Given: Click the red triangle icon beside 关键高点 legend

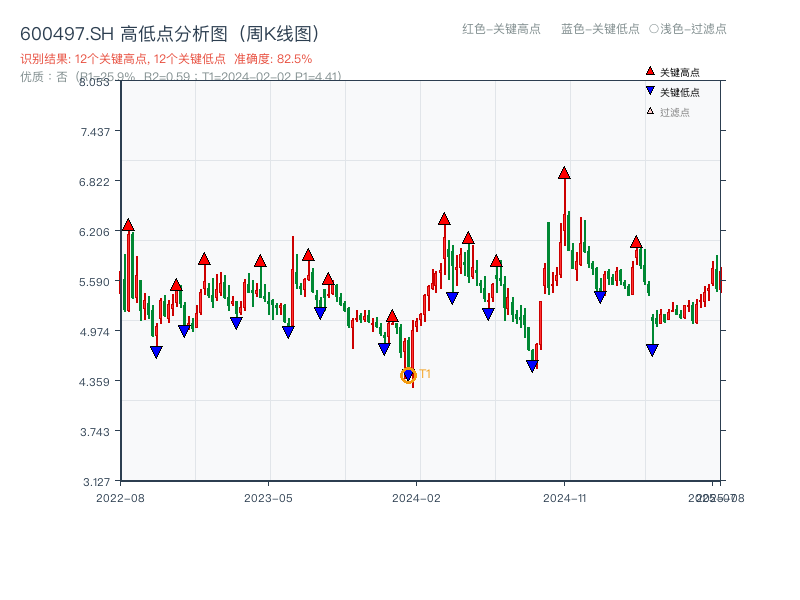Looking at the screenshot, I should pyautogui.click(x=650, y=71).
